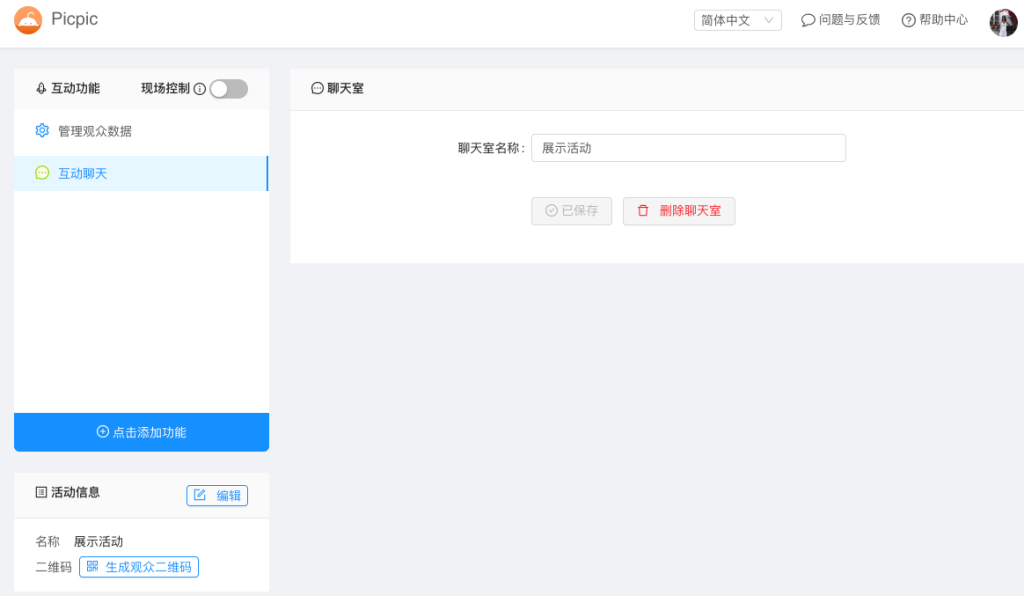Click the 聊天室 panel title text

345,88
